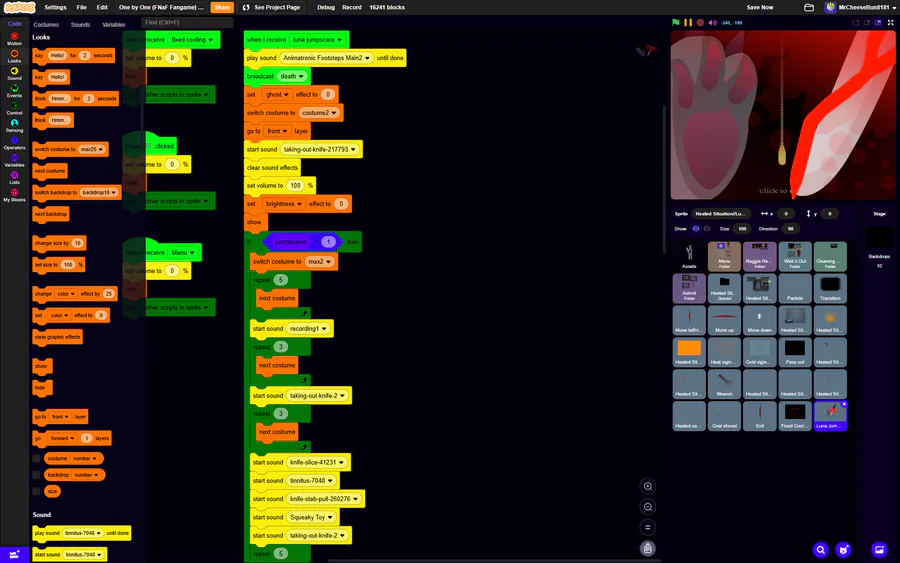900x563 pixels.
Task: Click the add extension button at the bottom left
Action: [x=14, y=554]
